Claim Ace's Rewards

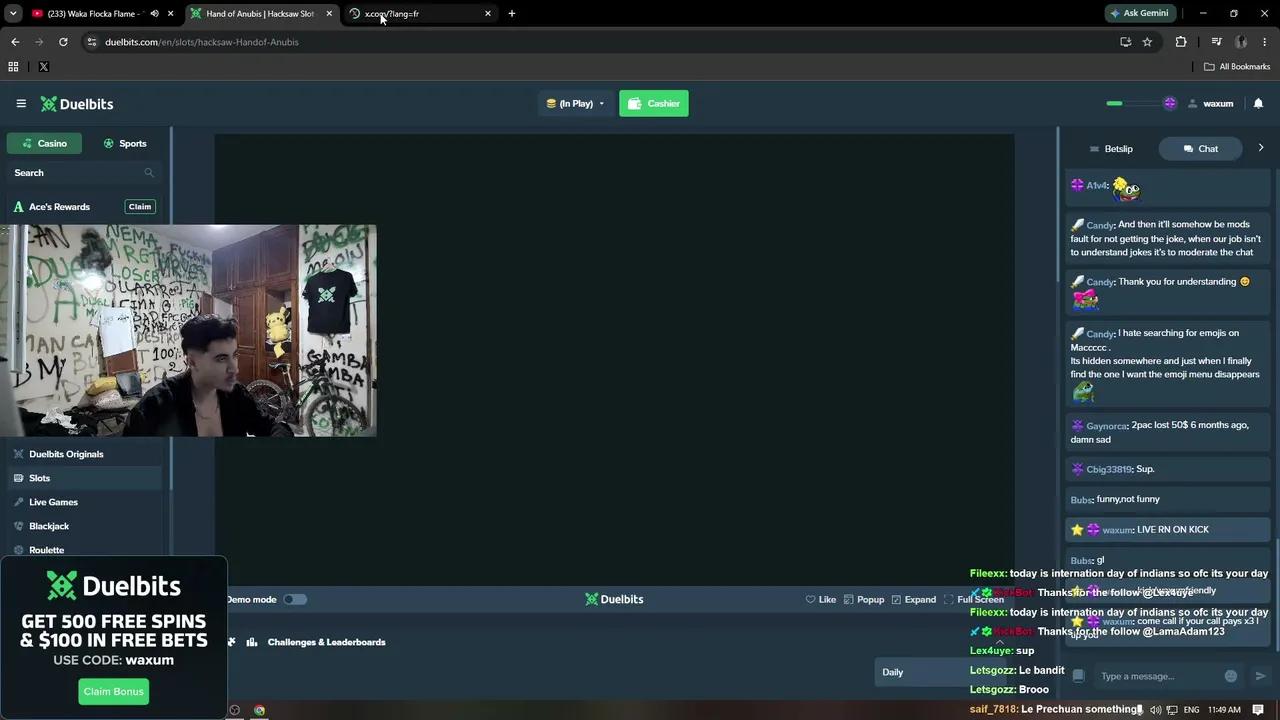click(x=140, y=207)
